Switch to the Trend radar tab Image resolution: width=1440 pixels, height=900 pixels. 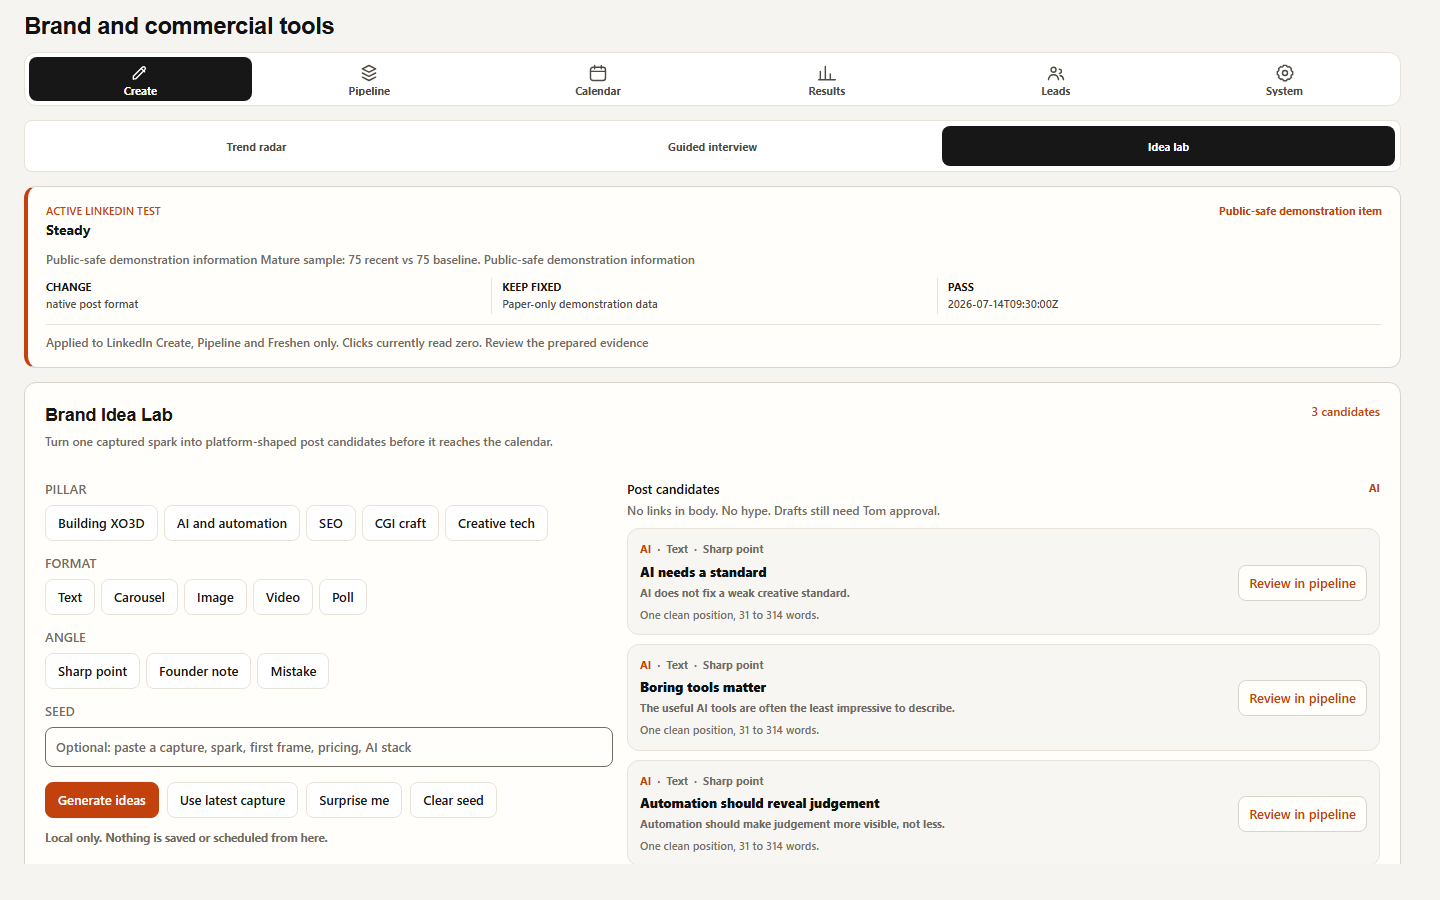tap(256, 147)
